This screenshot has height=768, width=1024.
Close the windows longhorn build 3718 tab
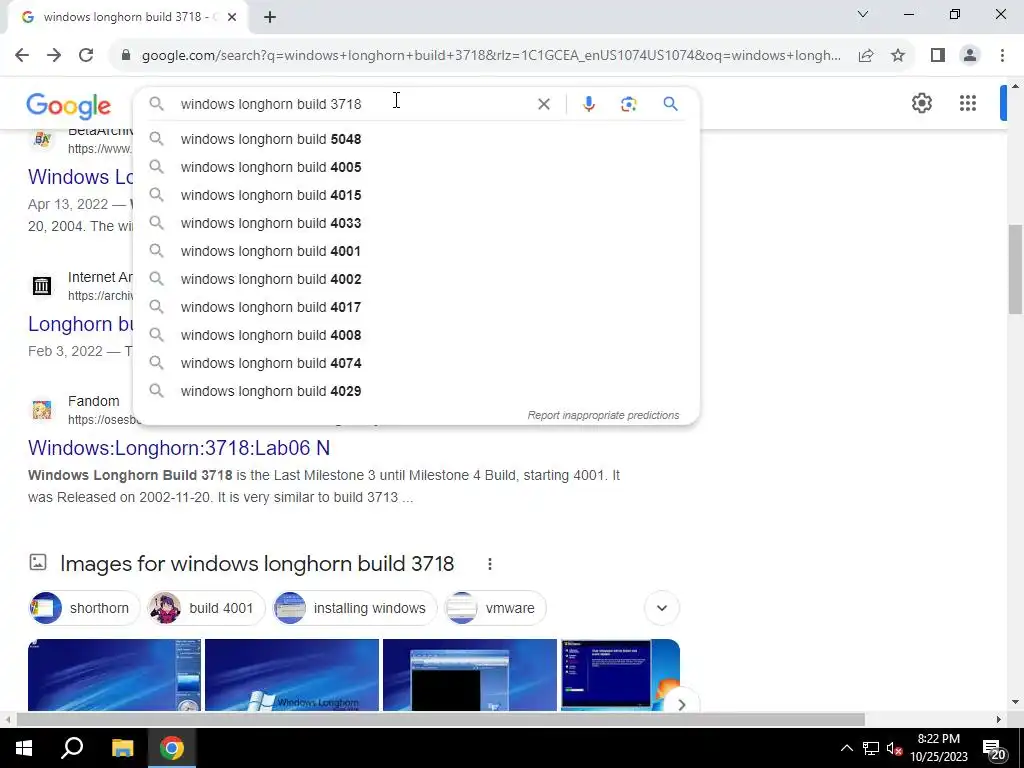(x=232, y=17)
